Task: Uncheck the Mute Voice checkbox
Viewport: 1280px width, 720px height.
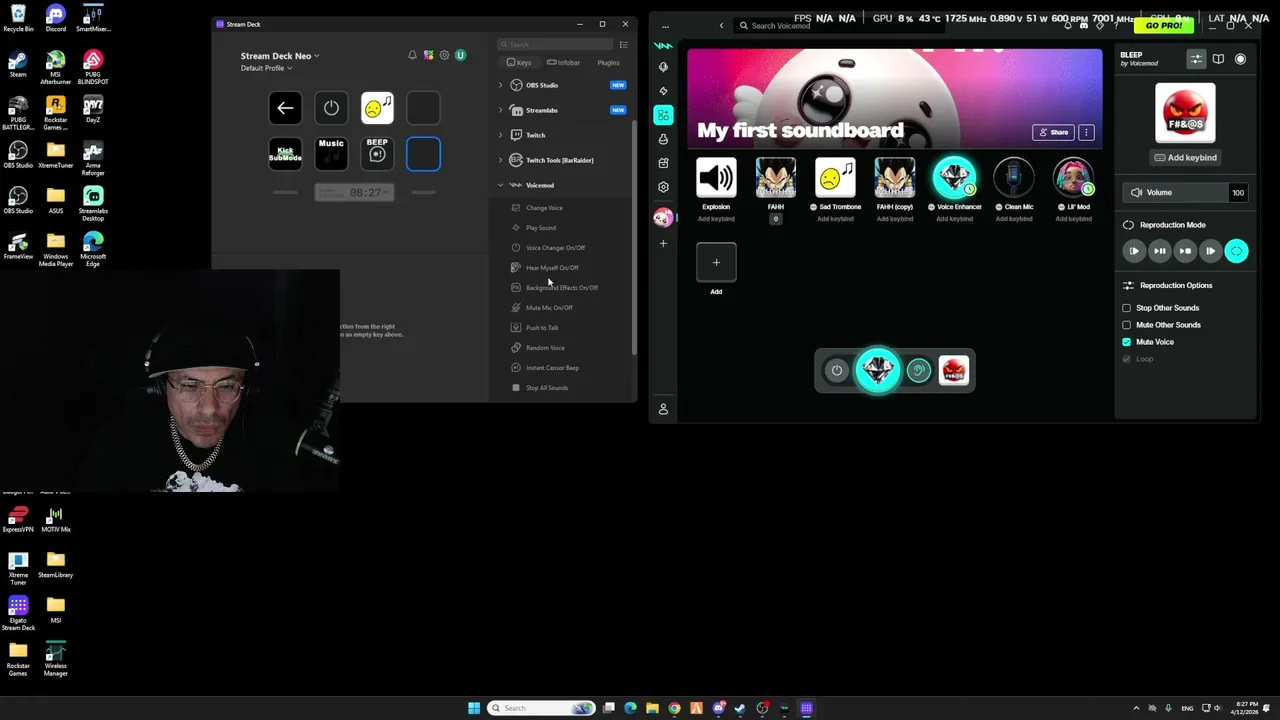Action: pyautogui.click(x=1127, y=342)
